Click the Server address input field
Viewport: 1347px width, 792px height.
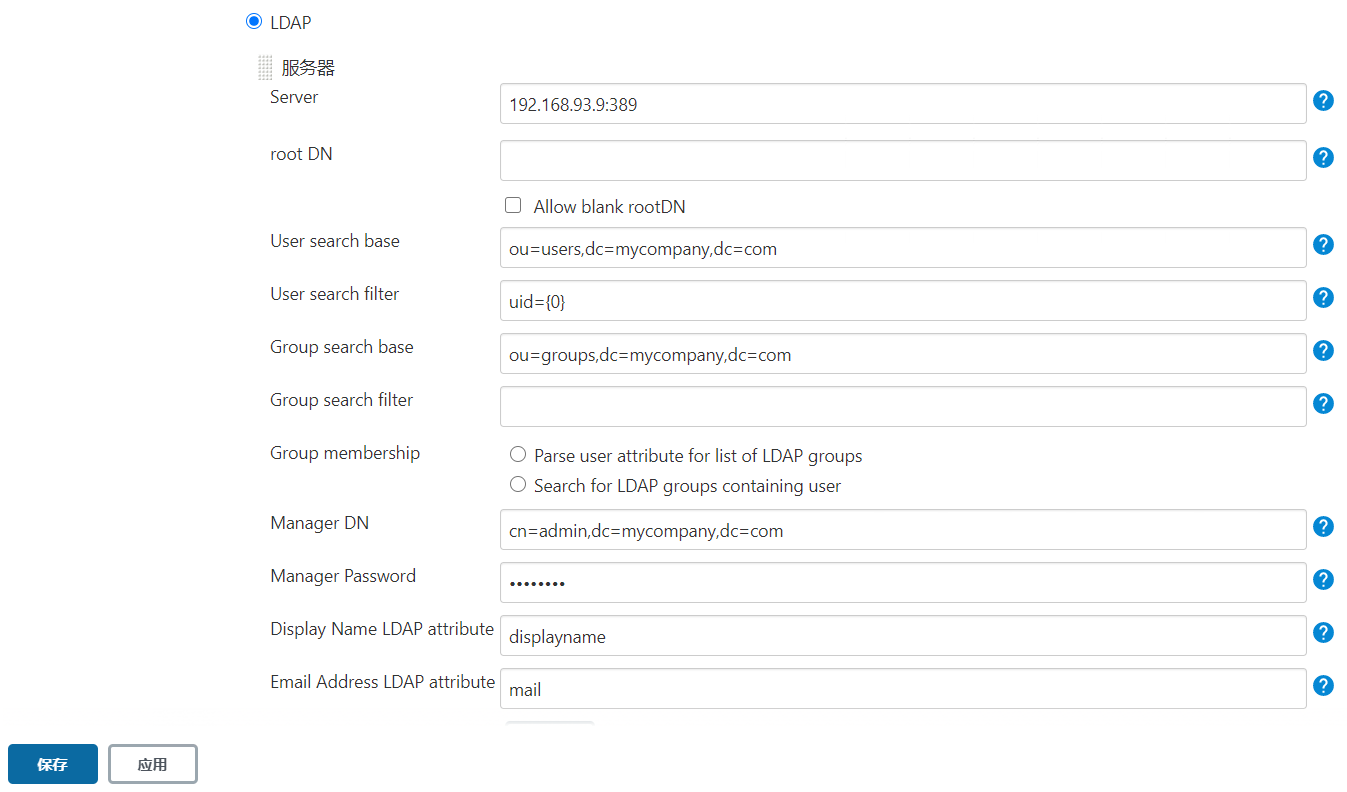(x=900, y=103)
